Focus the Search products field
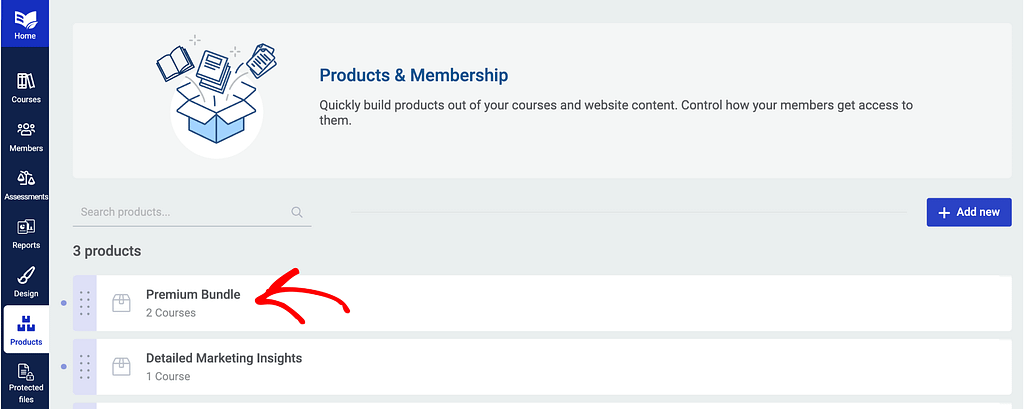The image size is (1024, 409). coord(192,212)
